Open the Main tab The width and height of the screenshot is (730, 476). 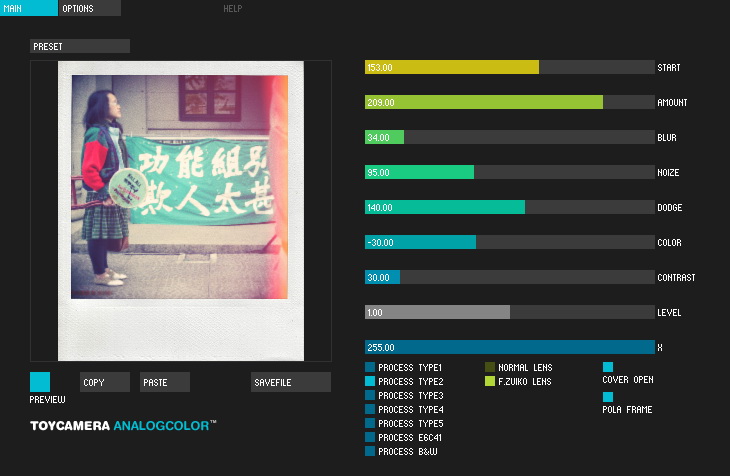coord(29,8)
